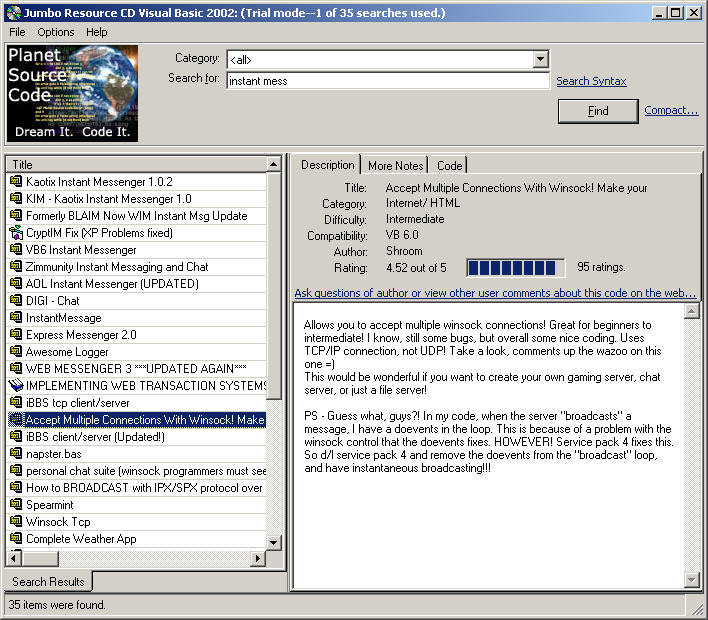Click results list scroll left arrow

click(x=14, y=558)
